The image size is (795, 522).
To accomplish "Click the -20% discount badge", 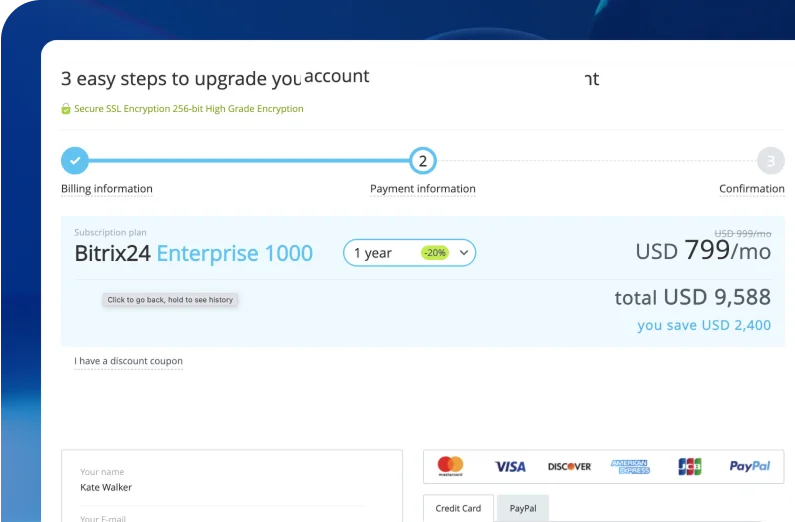I will tap(435, 253).
